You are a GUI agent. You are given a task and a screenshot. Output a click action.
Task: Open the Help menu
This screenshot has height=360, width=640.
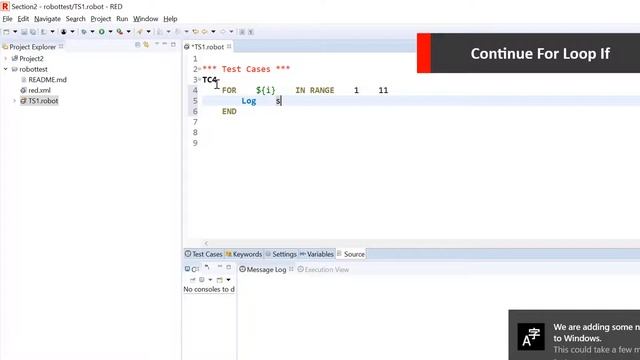click(170, 19)
